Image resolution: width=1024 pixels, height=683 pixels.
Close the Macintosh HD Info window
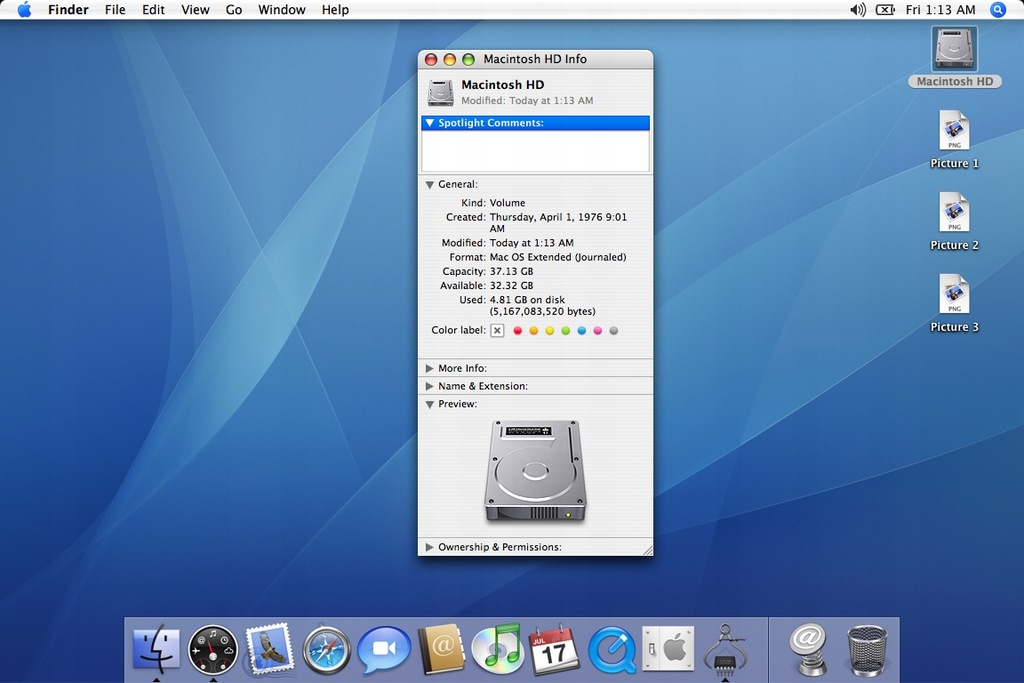(431, 59)
